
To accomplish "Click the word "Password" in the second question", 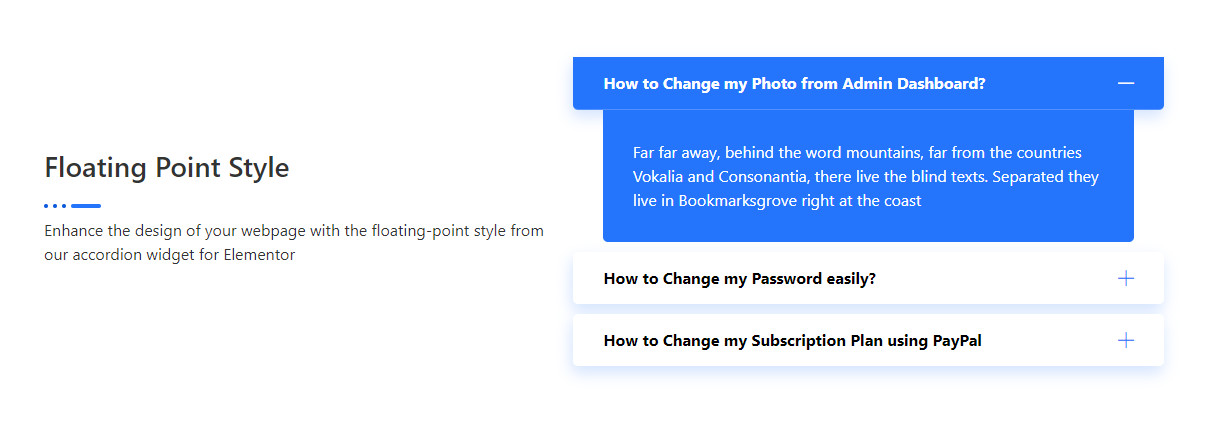I will pyautogui.click(x=787, y=279).
